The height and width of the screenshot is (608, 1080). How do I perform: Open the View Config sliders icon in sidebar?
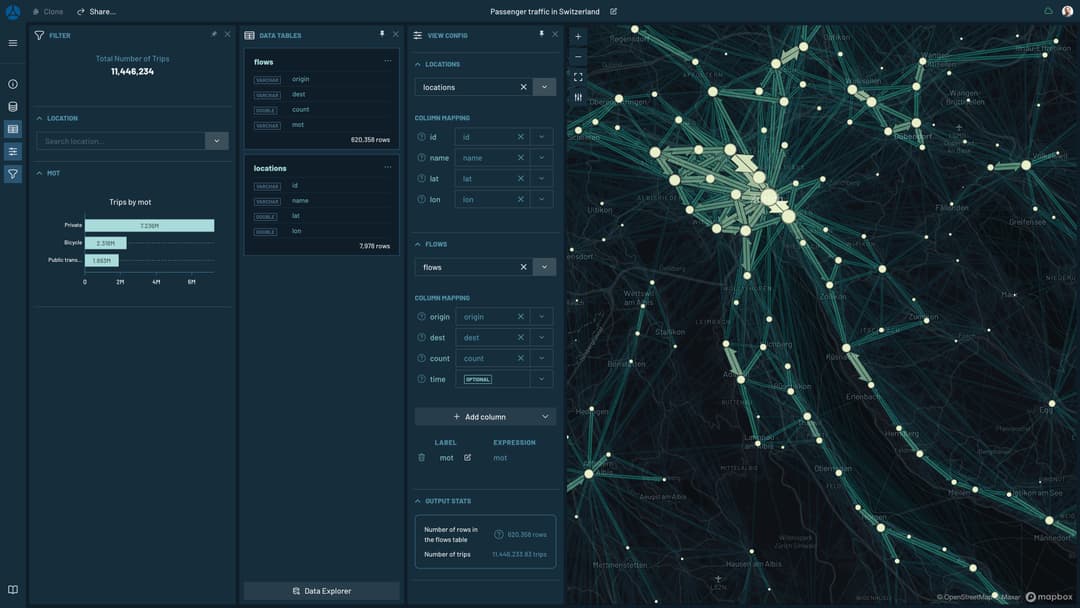[11, 149]
